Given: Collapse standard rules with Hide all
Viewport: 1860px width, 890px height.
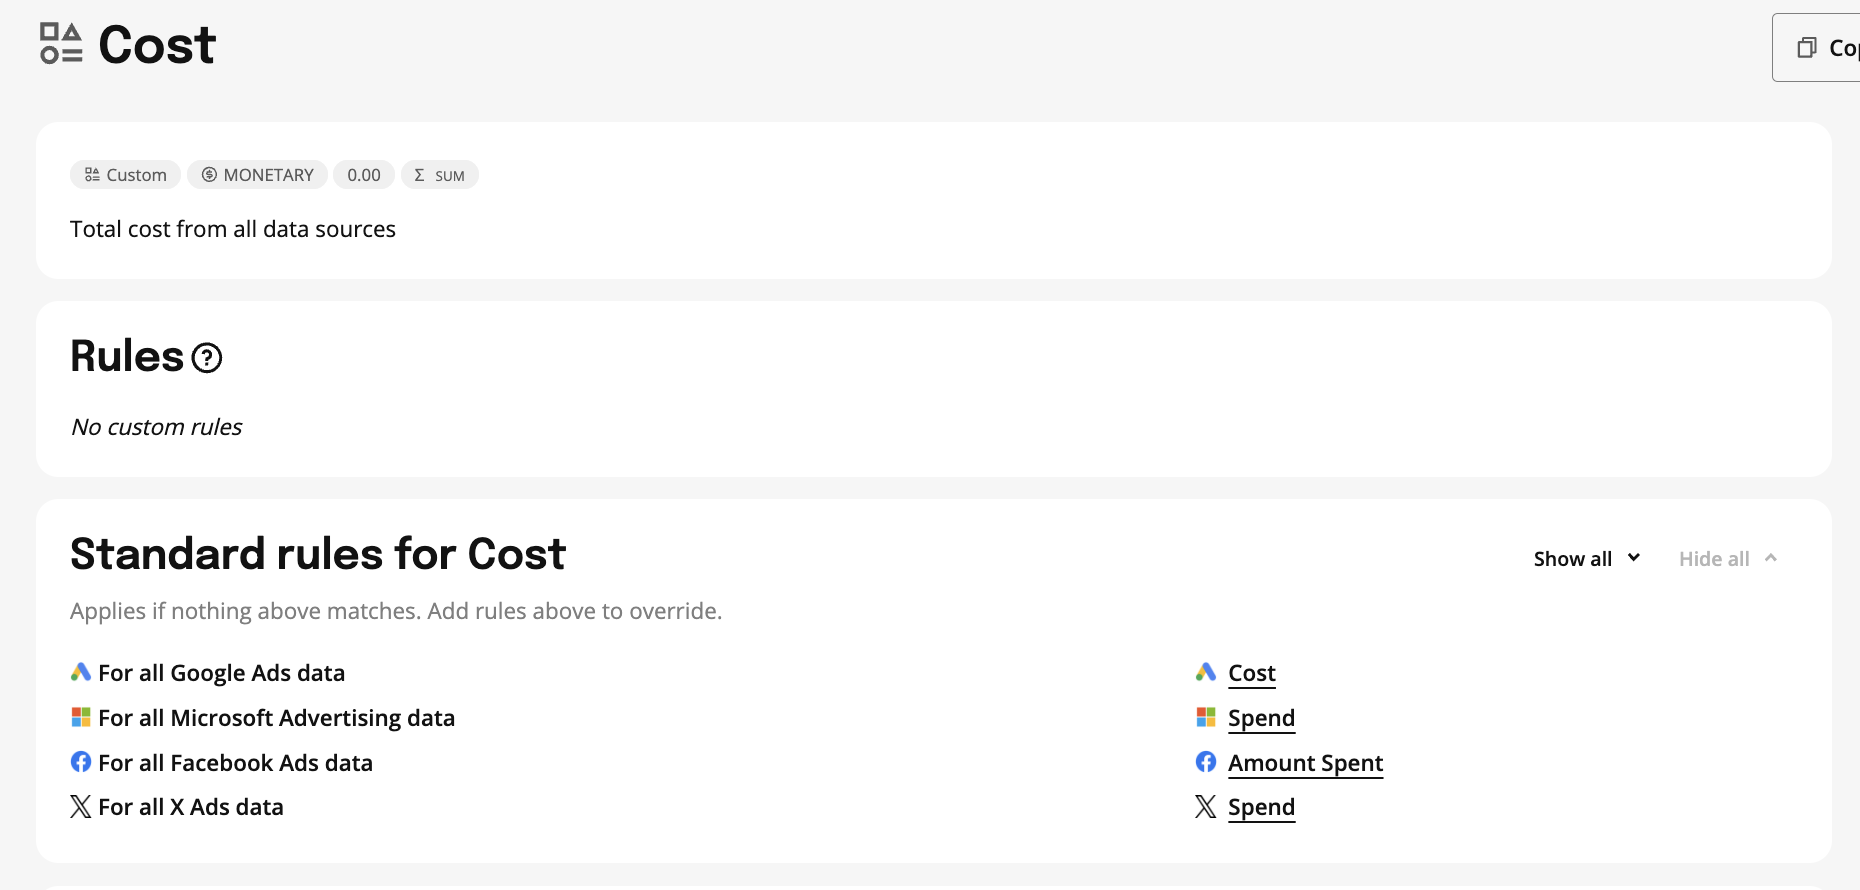Looking at the screenshot, I should [1714, 559].
